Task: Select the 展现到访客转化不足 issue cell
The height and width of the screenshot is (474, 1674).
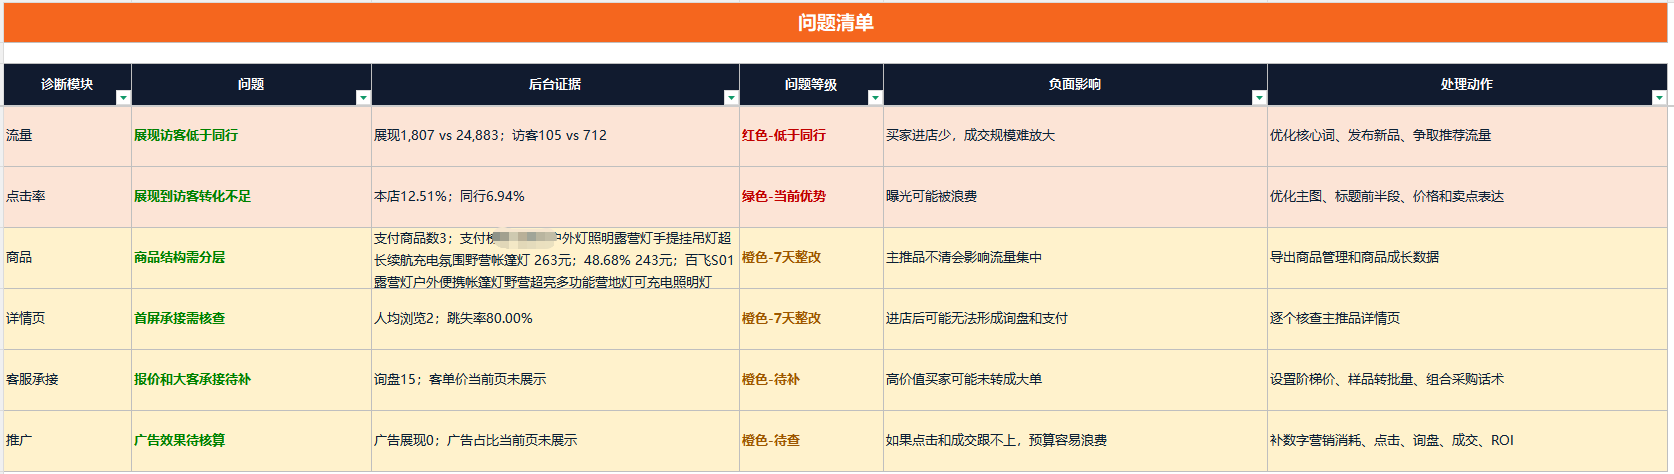Action: (x=251, y=197)
